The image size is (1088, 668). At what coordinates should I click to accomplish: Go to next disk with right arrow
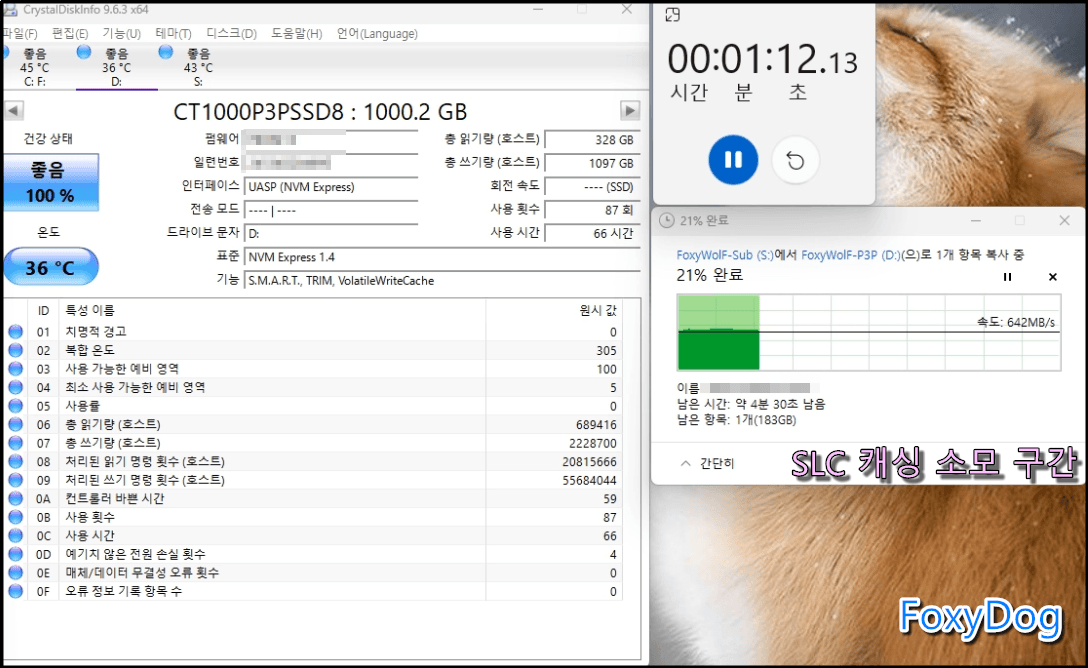point(629,110)
